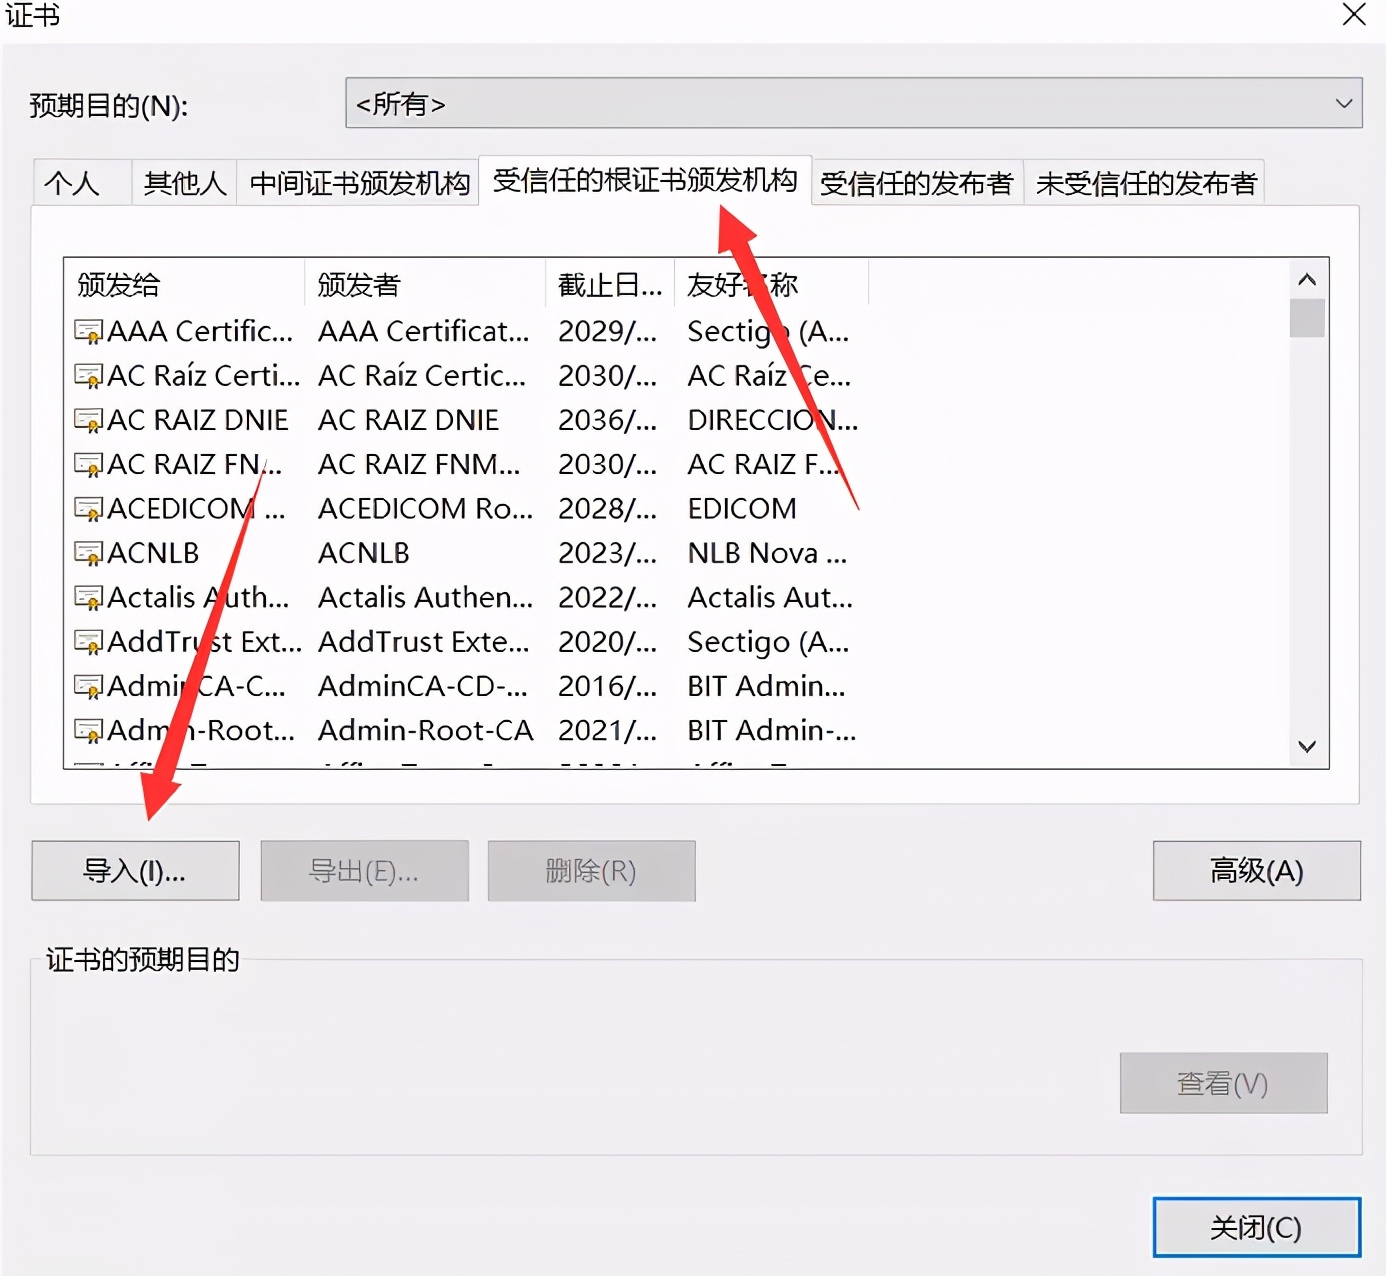This screenshot has width=1386, height=1276.
Task: Click the AC Raíz Certi certificate icon
Action: [x=88, y=375]
